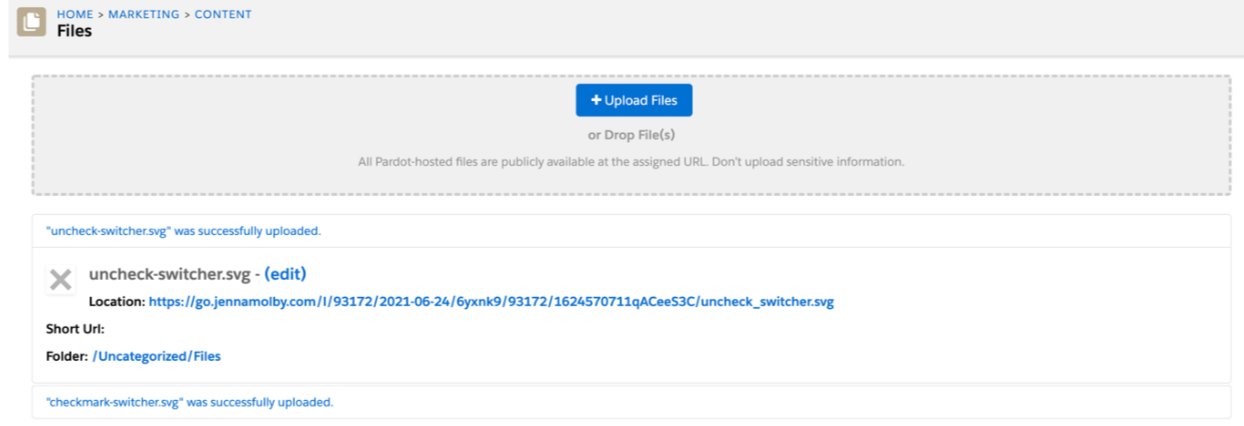The width and height of the screenshot is (1244, 426).
Task: Click the uncheck-switcher.svg X thumbnail
Action: coord(61,280)
